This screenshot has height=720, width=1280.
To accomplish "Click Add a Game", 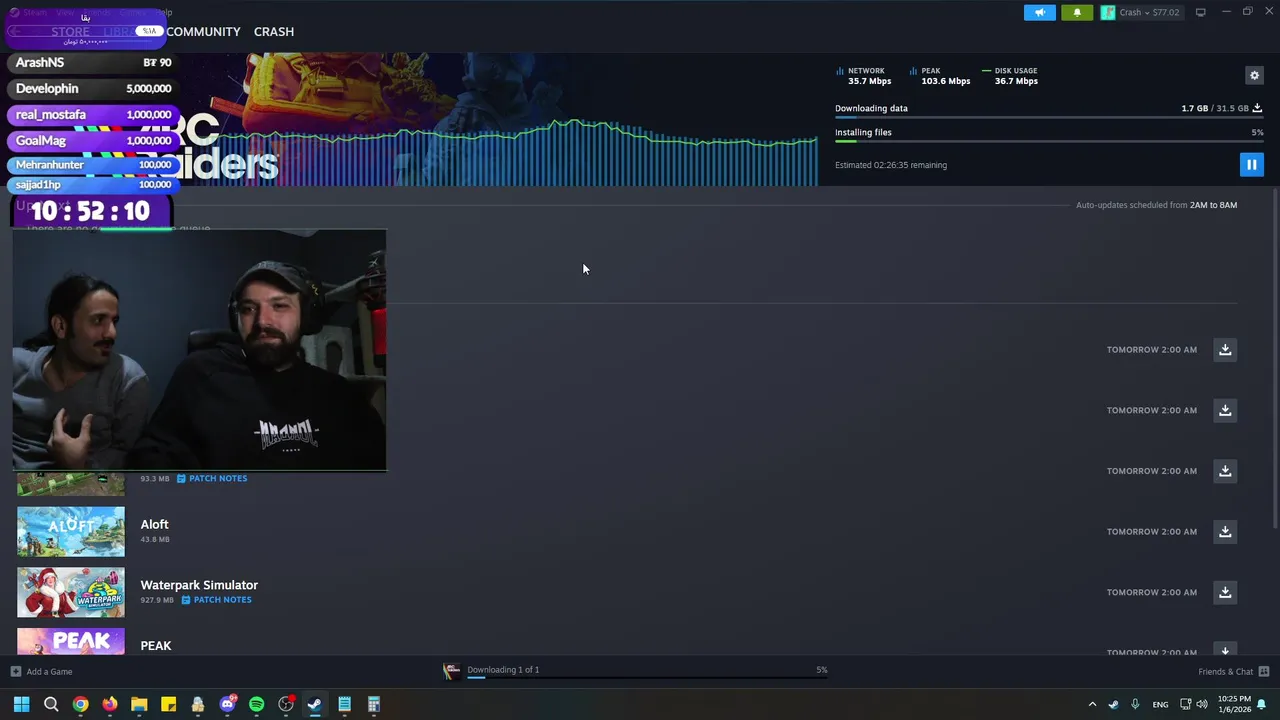I will 49,672.
